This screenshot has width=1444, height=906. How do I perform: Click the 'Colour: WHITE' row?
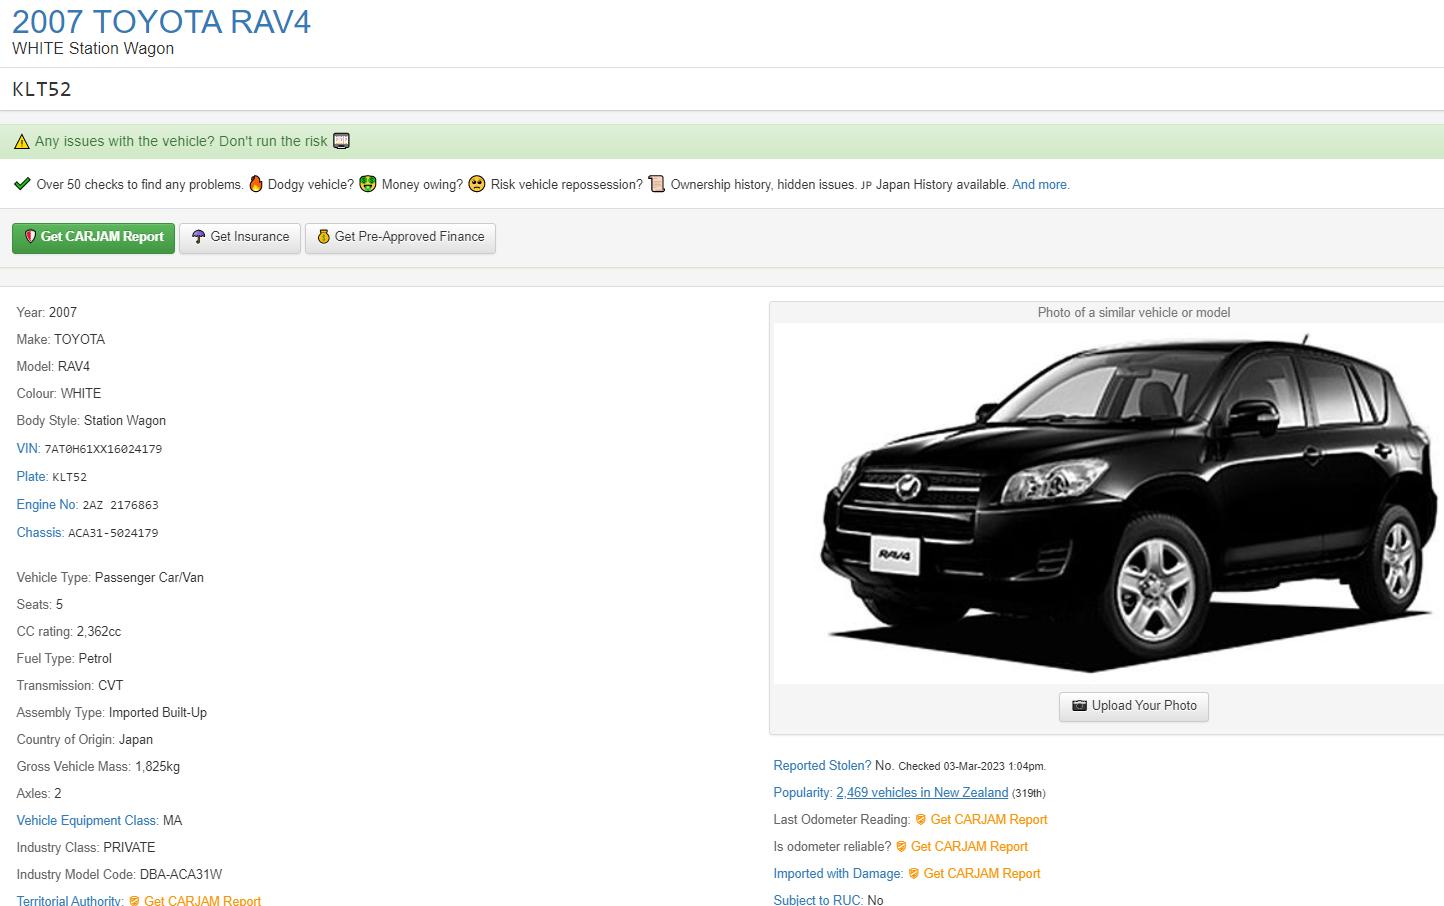pos(59,394)
